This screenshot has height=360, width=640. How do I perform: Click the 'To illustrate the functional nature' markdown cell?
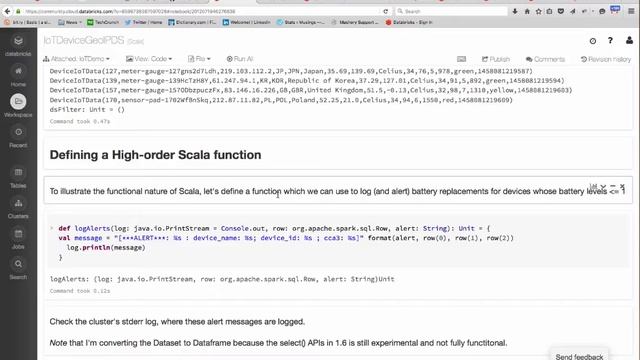click(x=338, y=191)
